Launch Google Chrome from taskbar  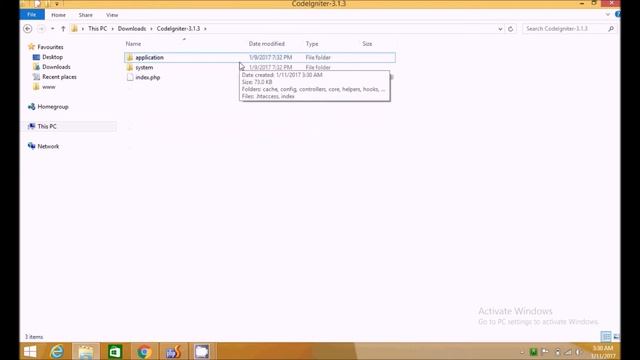pos(144,351)
